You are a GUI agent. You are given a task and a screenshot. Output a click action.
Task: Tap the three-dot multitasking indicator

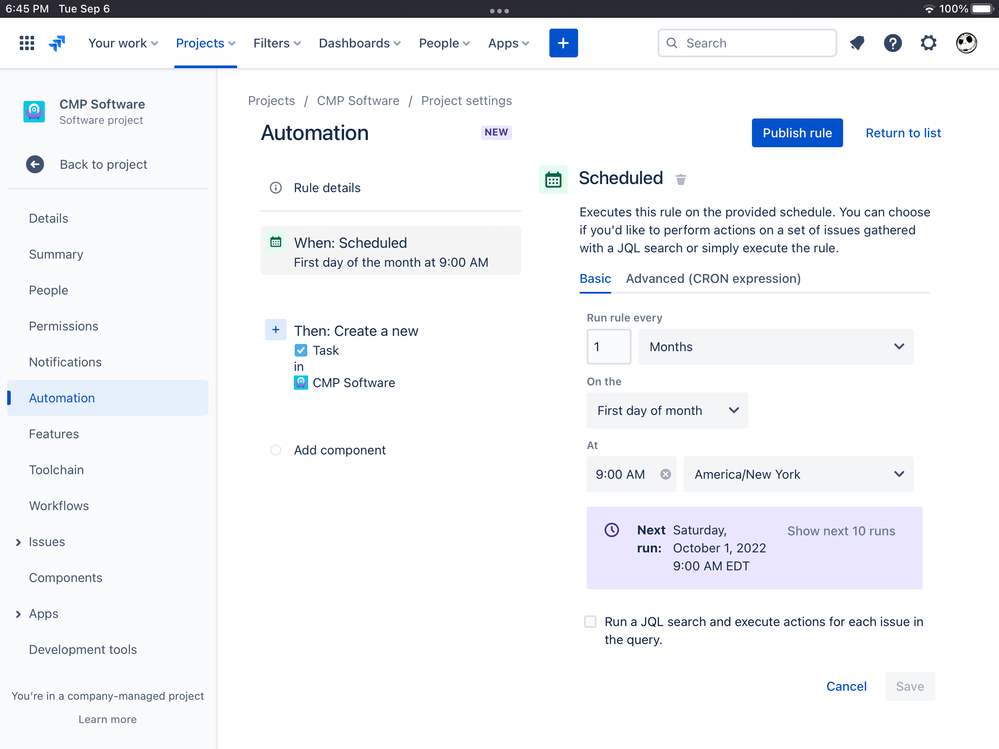[499, 11]
